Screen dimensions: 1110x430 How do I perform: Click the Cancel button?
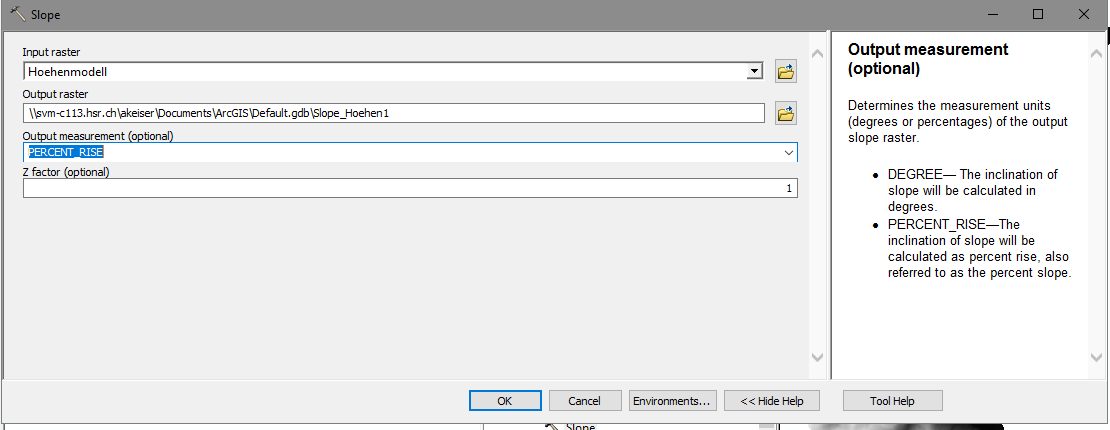[x=584, y=400]
